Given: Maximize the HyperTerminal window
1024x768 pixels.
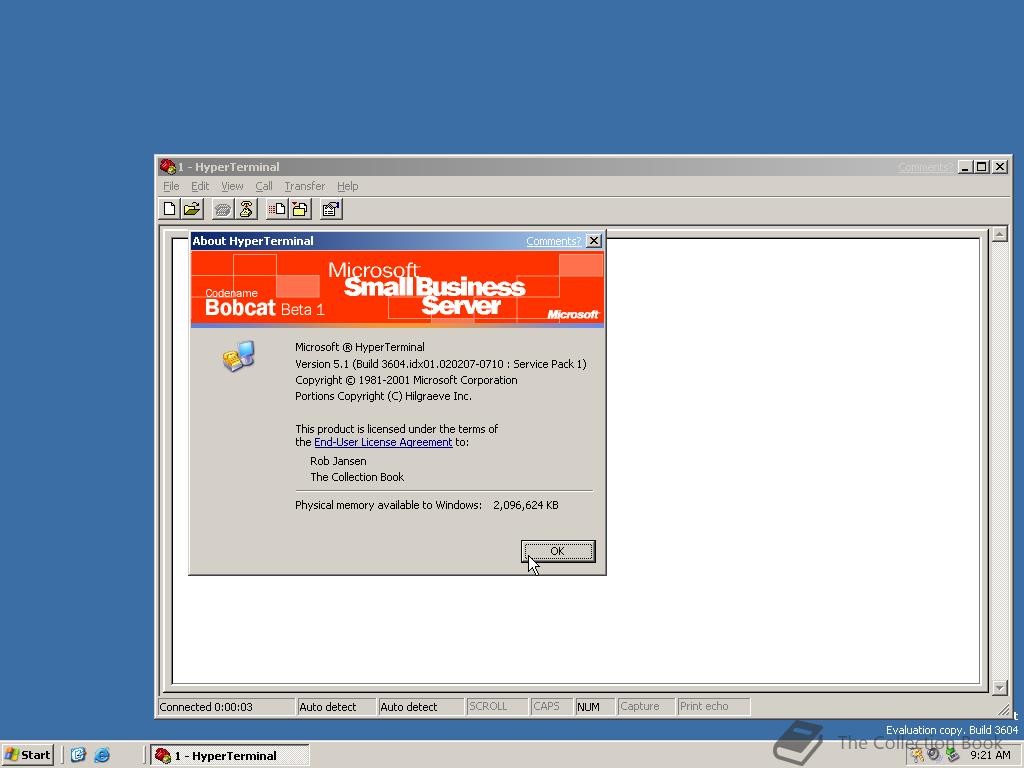Looking at the screenshot, I should pyautogui.click(x=982, y=167).
